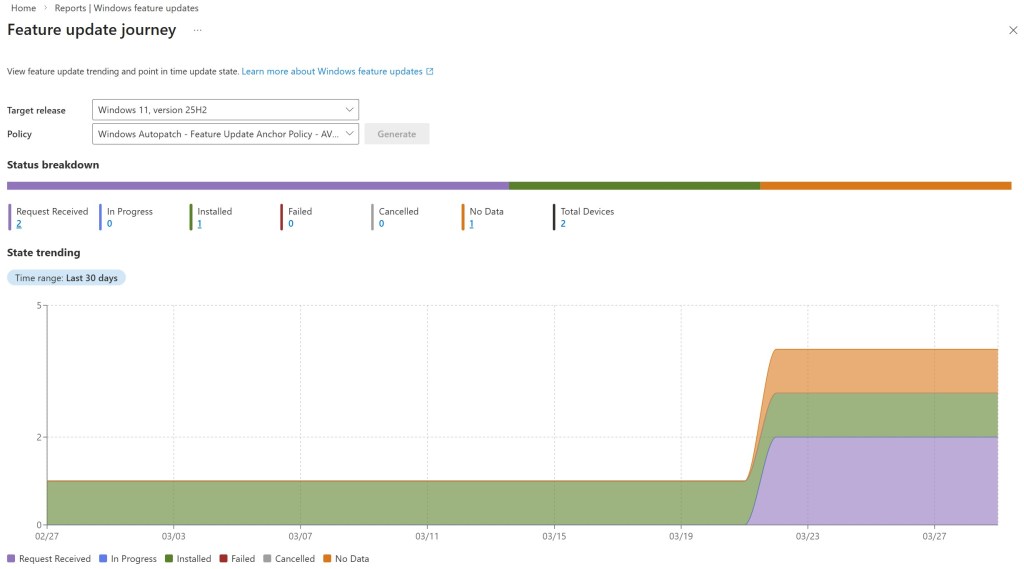Go to Home in breadcrumb
Image resolution: width=1024 pixels, height=569 pixels.
click(23, 8)
